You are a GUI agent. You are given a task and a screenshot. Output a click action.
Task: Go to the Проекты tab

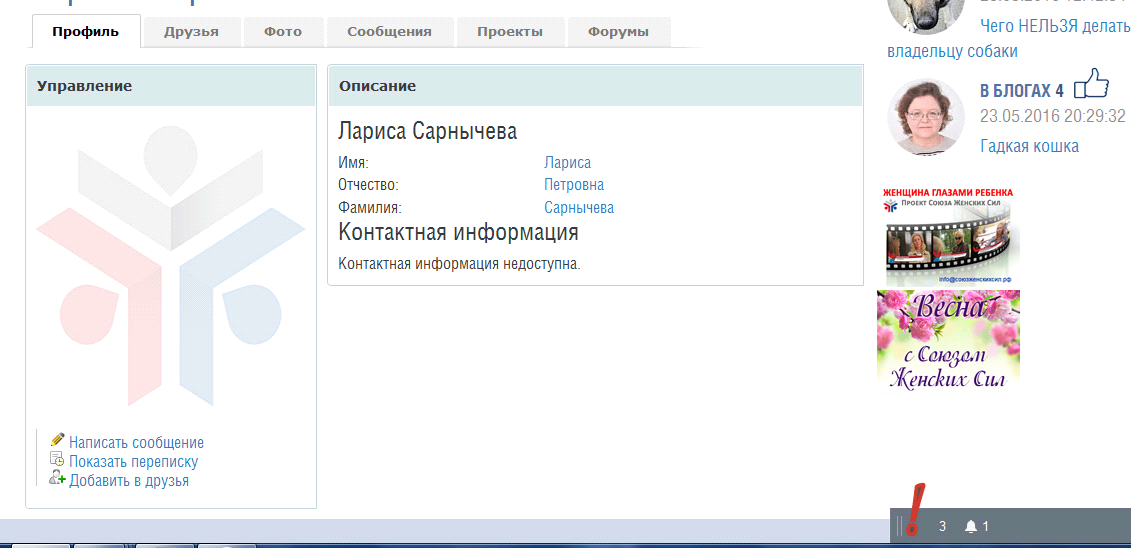coord(510,32)
